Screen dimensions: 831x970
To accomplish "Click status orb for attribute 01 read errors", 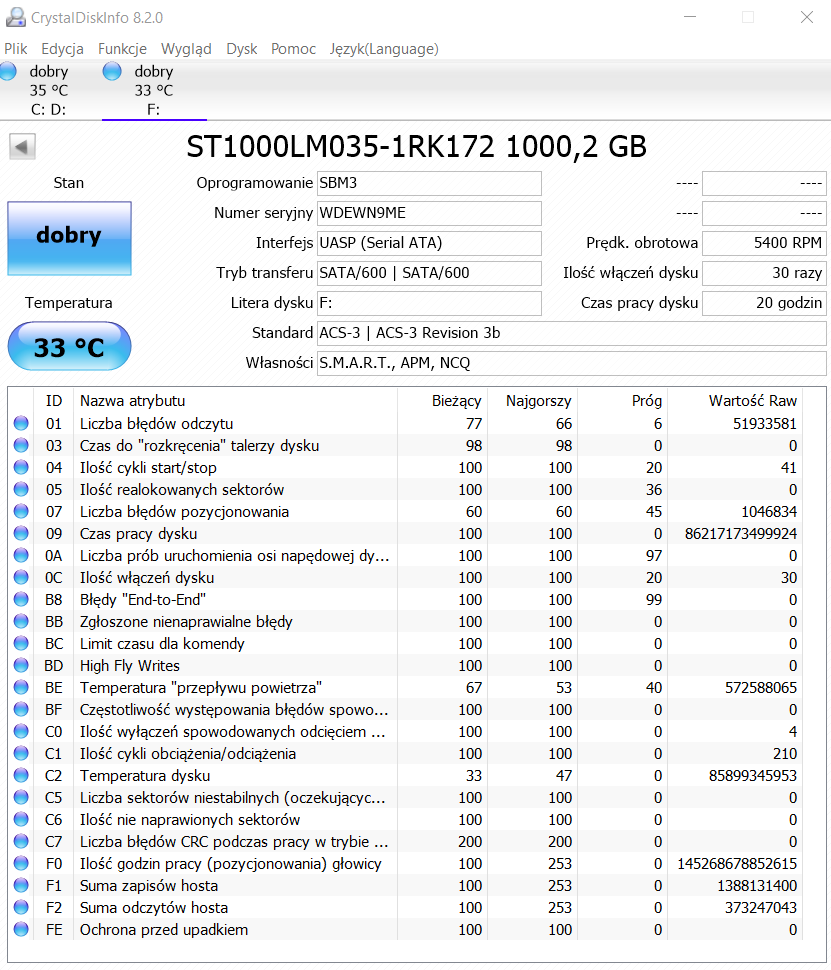I will coord(21,423).
